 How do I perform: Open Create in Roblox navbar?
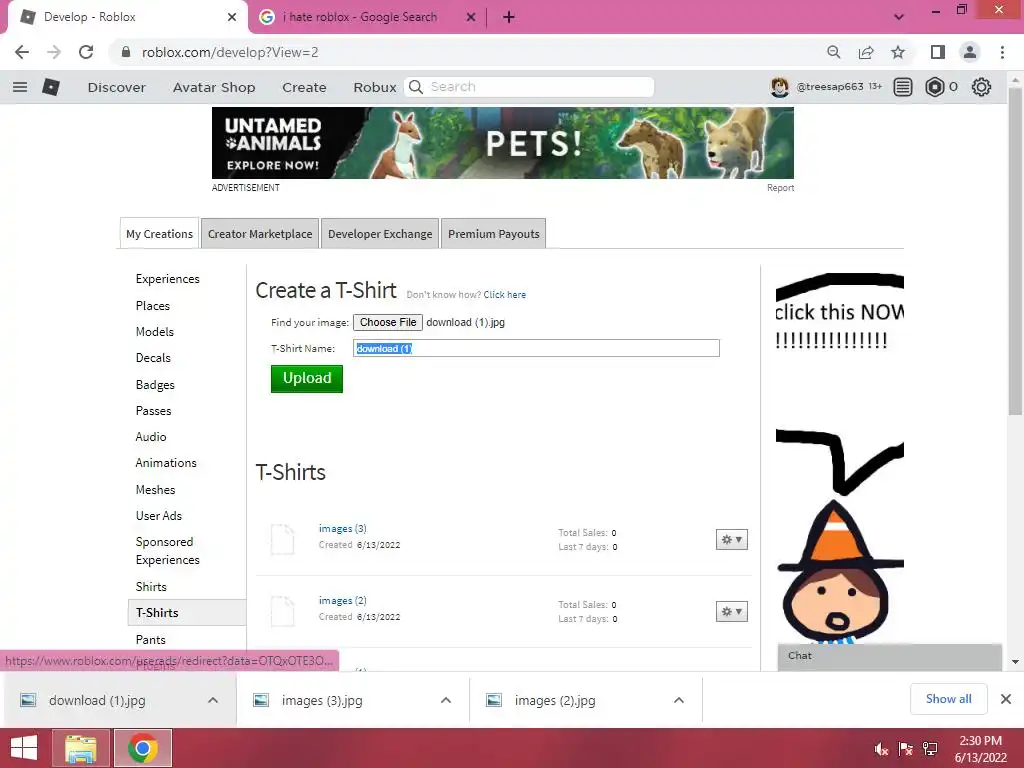click(304, 87)
